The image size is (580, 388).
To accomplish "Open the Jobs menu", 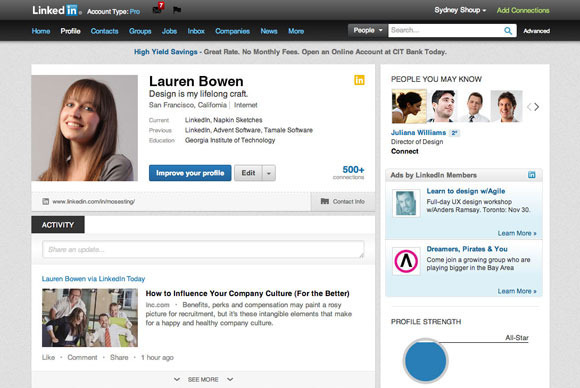I will point(169,31).
